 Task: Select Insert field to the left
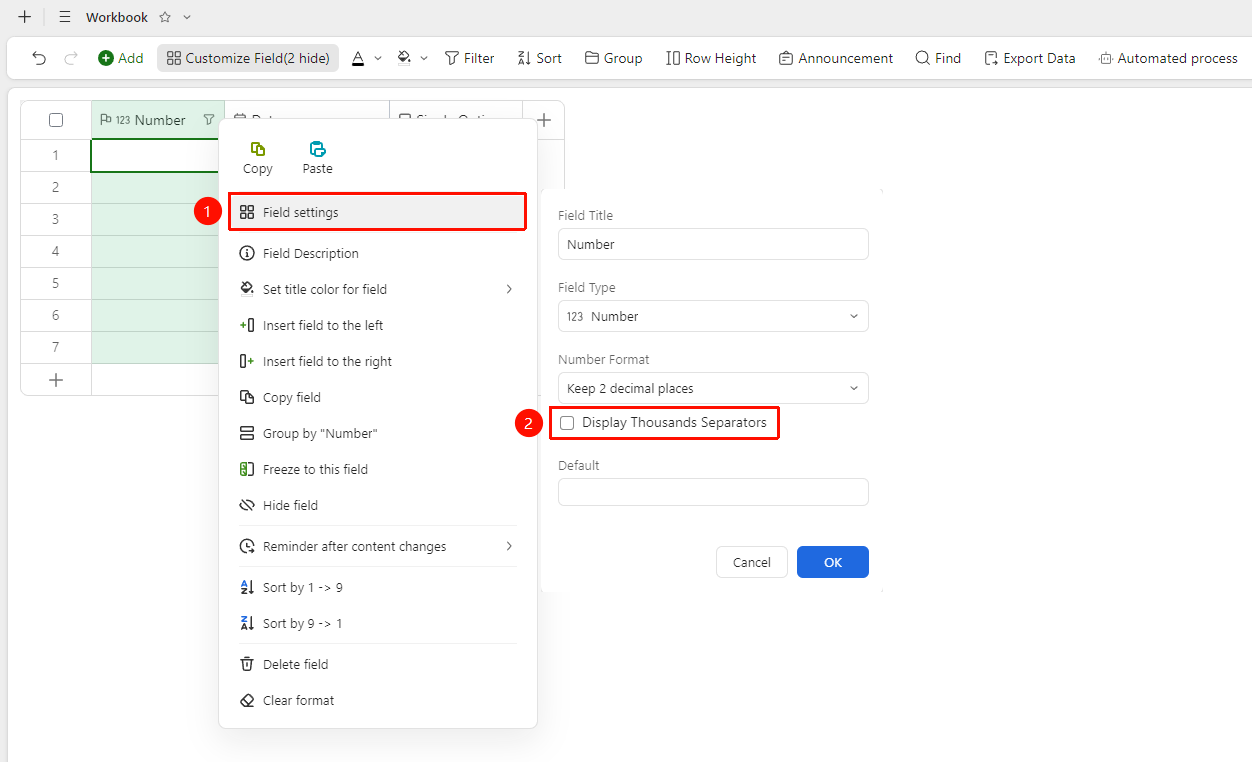click(x=378, y=325)
